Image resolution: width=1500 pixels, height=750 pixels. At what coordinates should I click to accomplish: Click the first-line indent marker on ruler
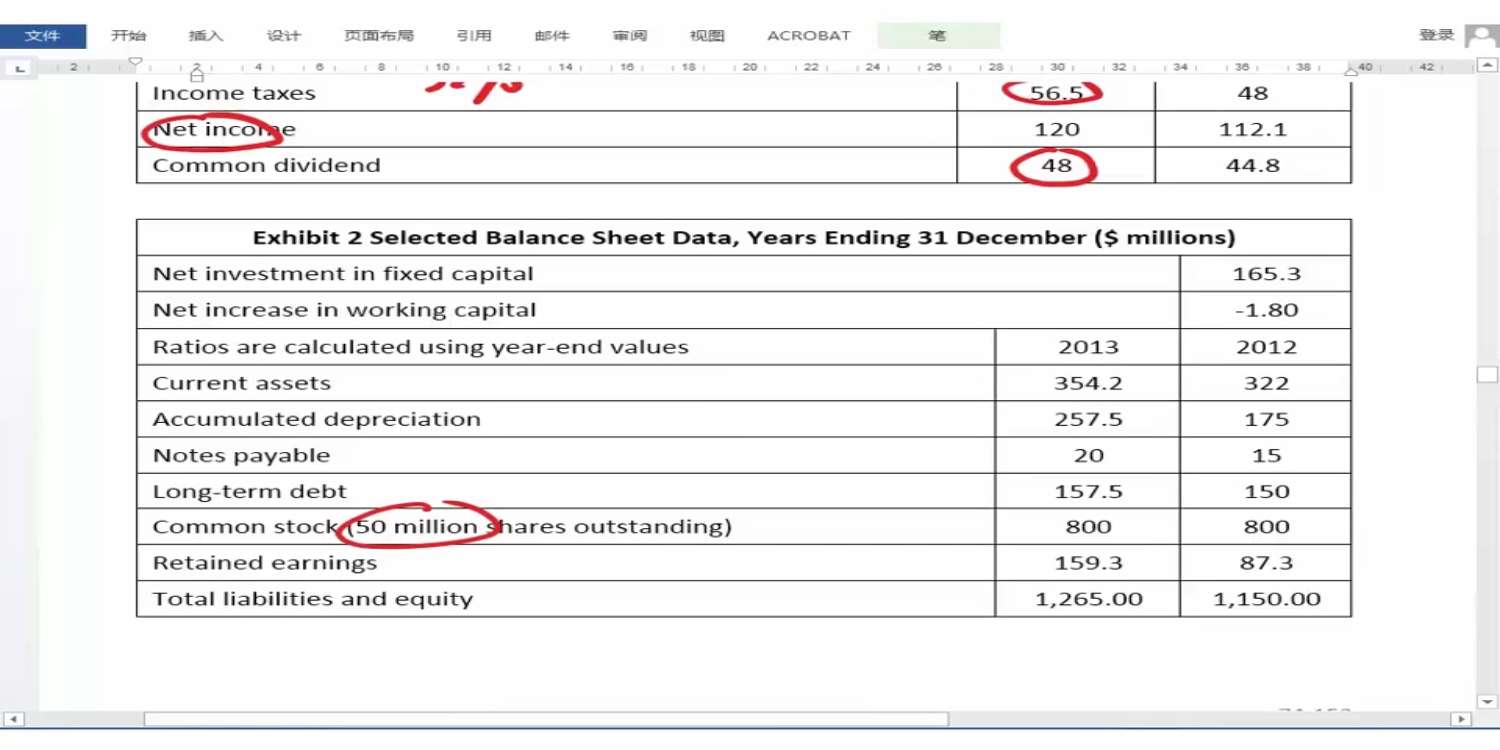(x=137, y=62)
